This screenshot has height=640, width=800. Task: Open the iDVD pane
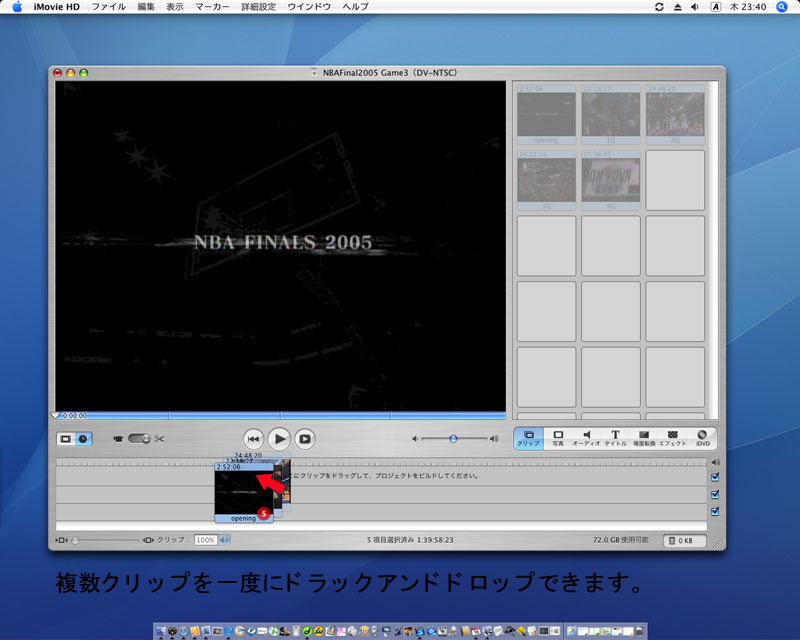coord(702,438)
